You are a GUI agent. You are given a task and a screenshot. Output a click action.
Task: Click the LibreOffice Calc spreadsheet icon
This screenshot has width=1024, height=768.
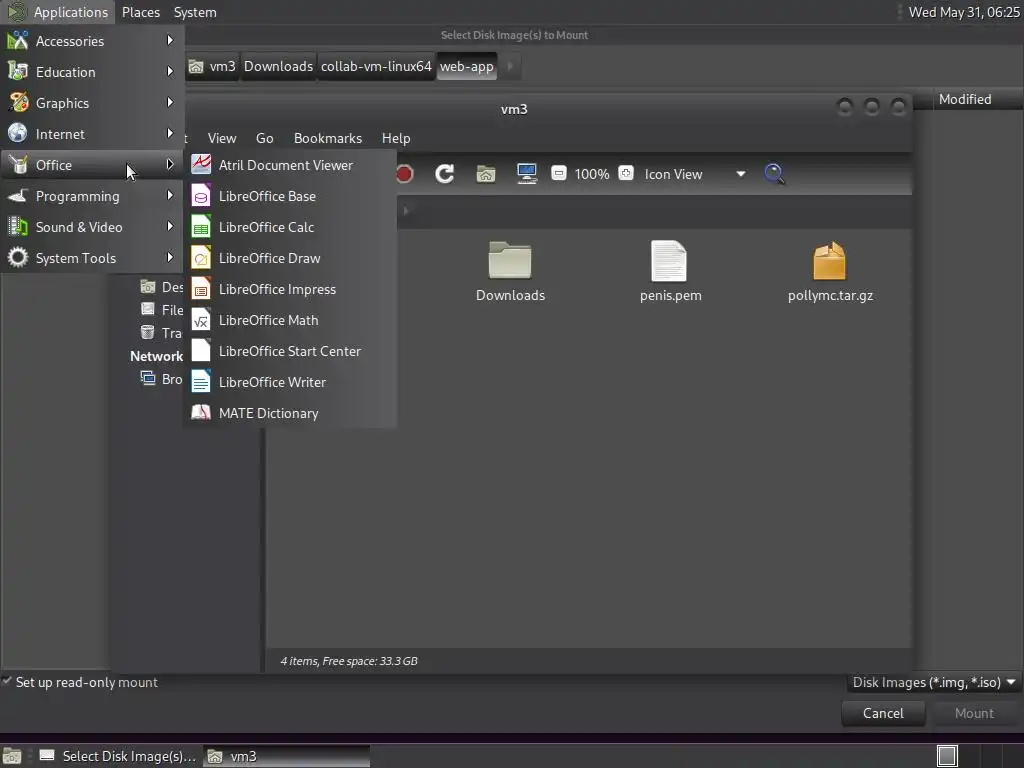[x=201, y=227]
